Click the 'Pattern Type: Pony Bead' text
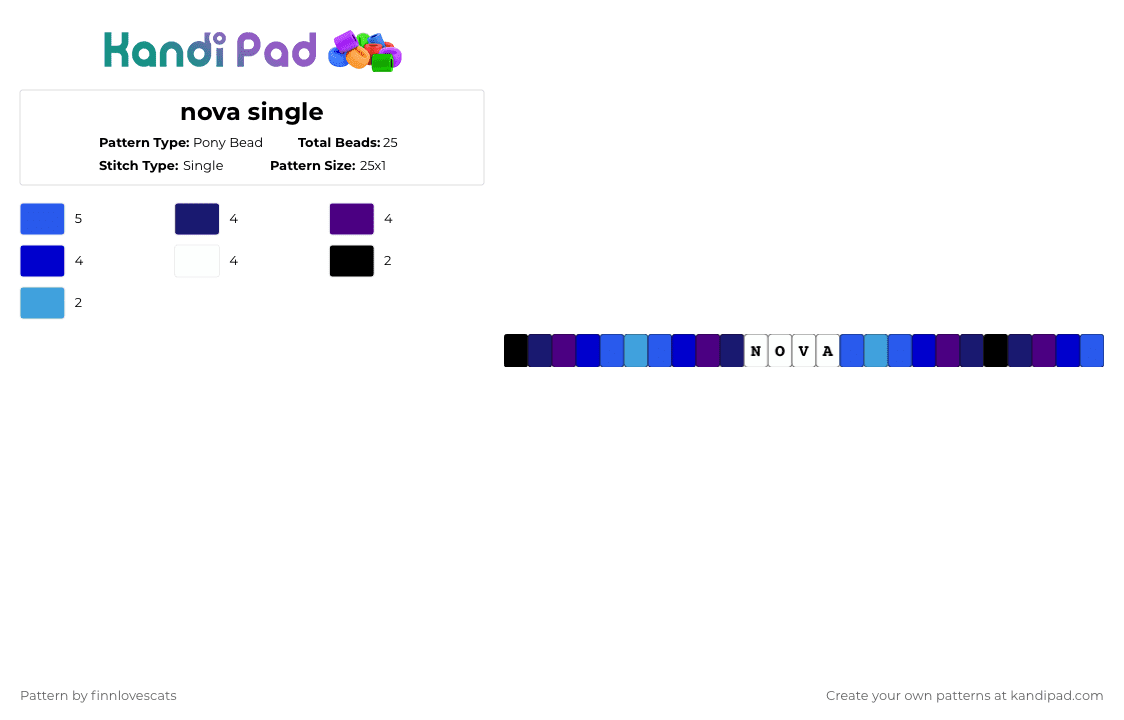The height and width of the screenshot is (720, 1124). (181, 143)
